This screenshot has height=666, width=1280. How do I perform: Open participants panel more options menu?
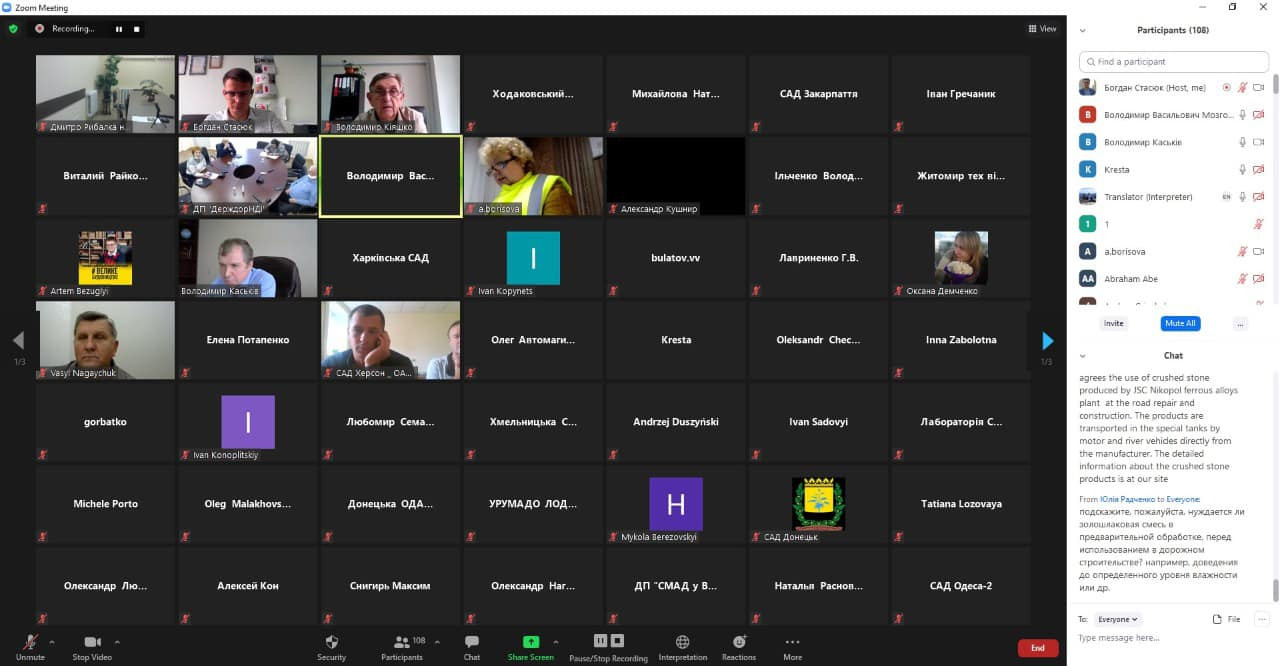(1240, 324)
